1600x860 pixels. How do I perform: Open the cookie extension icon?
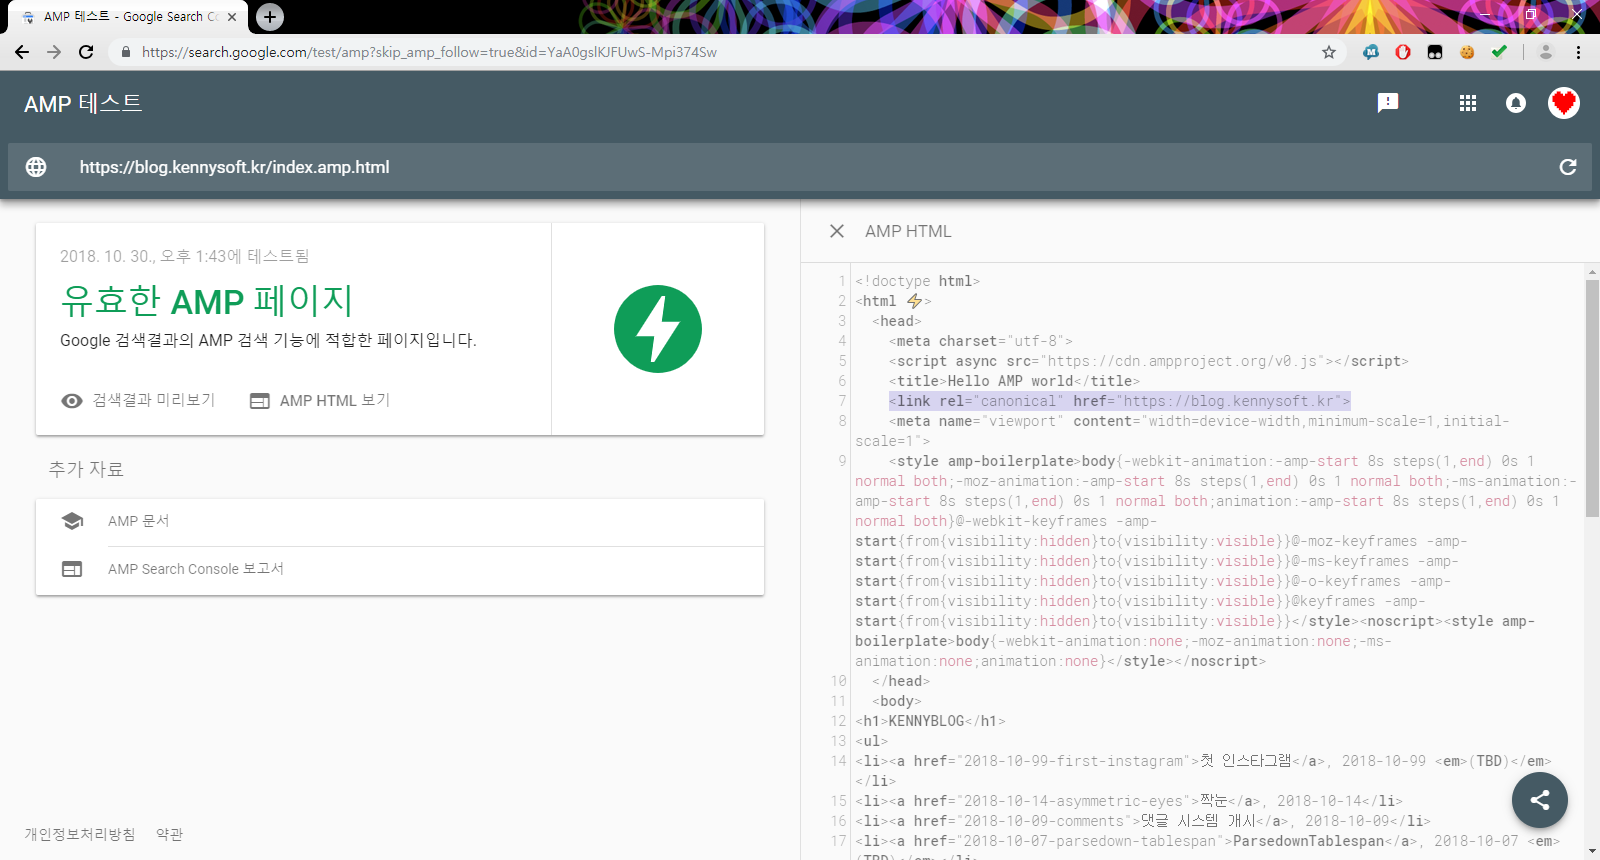[x=1467, y=52]
